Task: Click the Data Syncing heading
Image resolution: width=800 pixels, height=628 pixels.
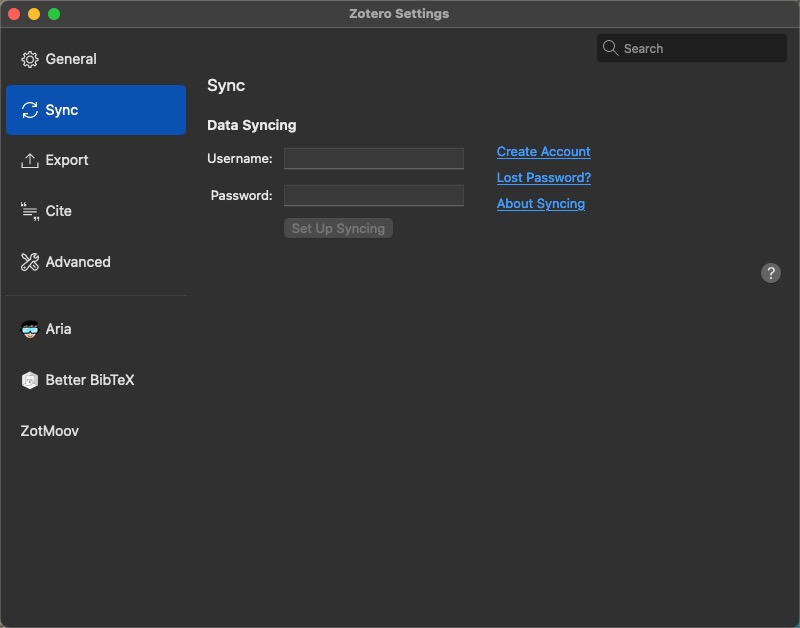Action: coord(252,125)
